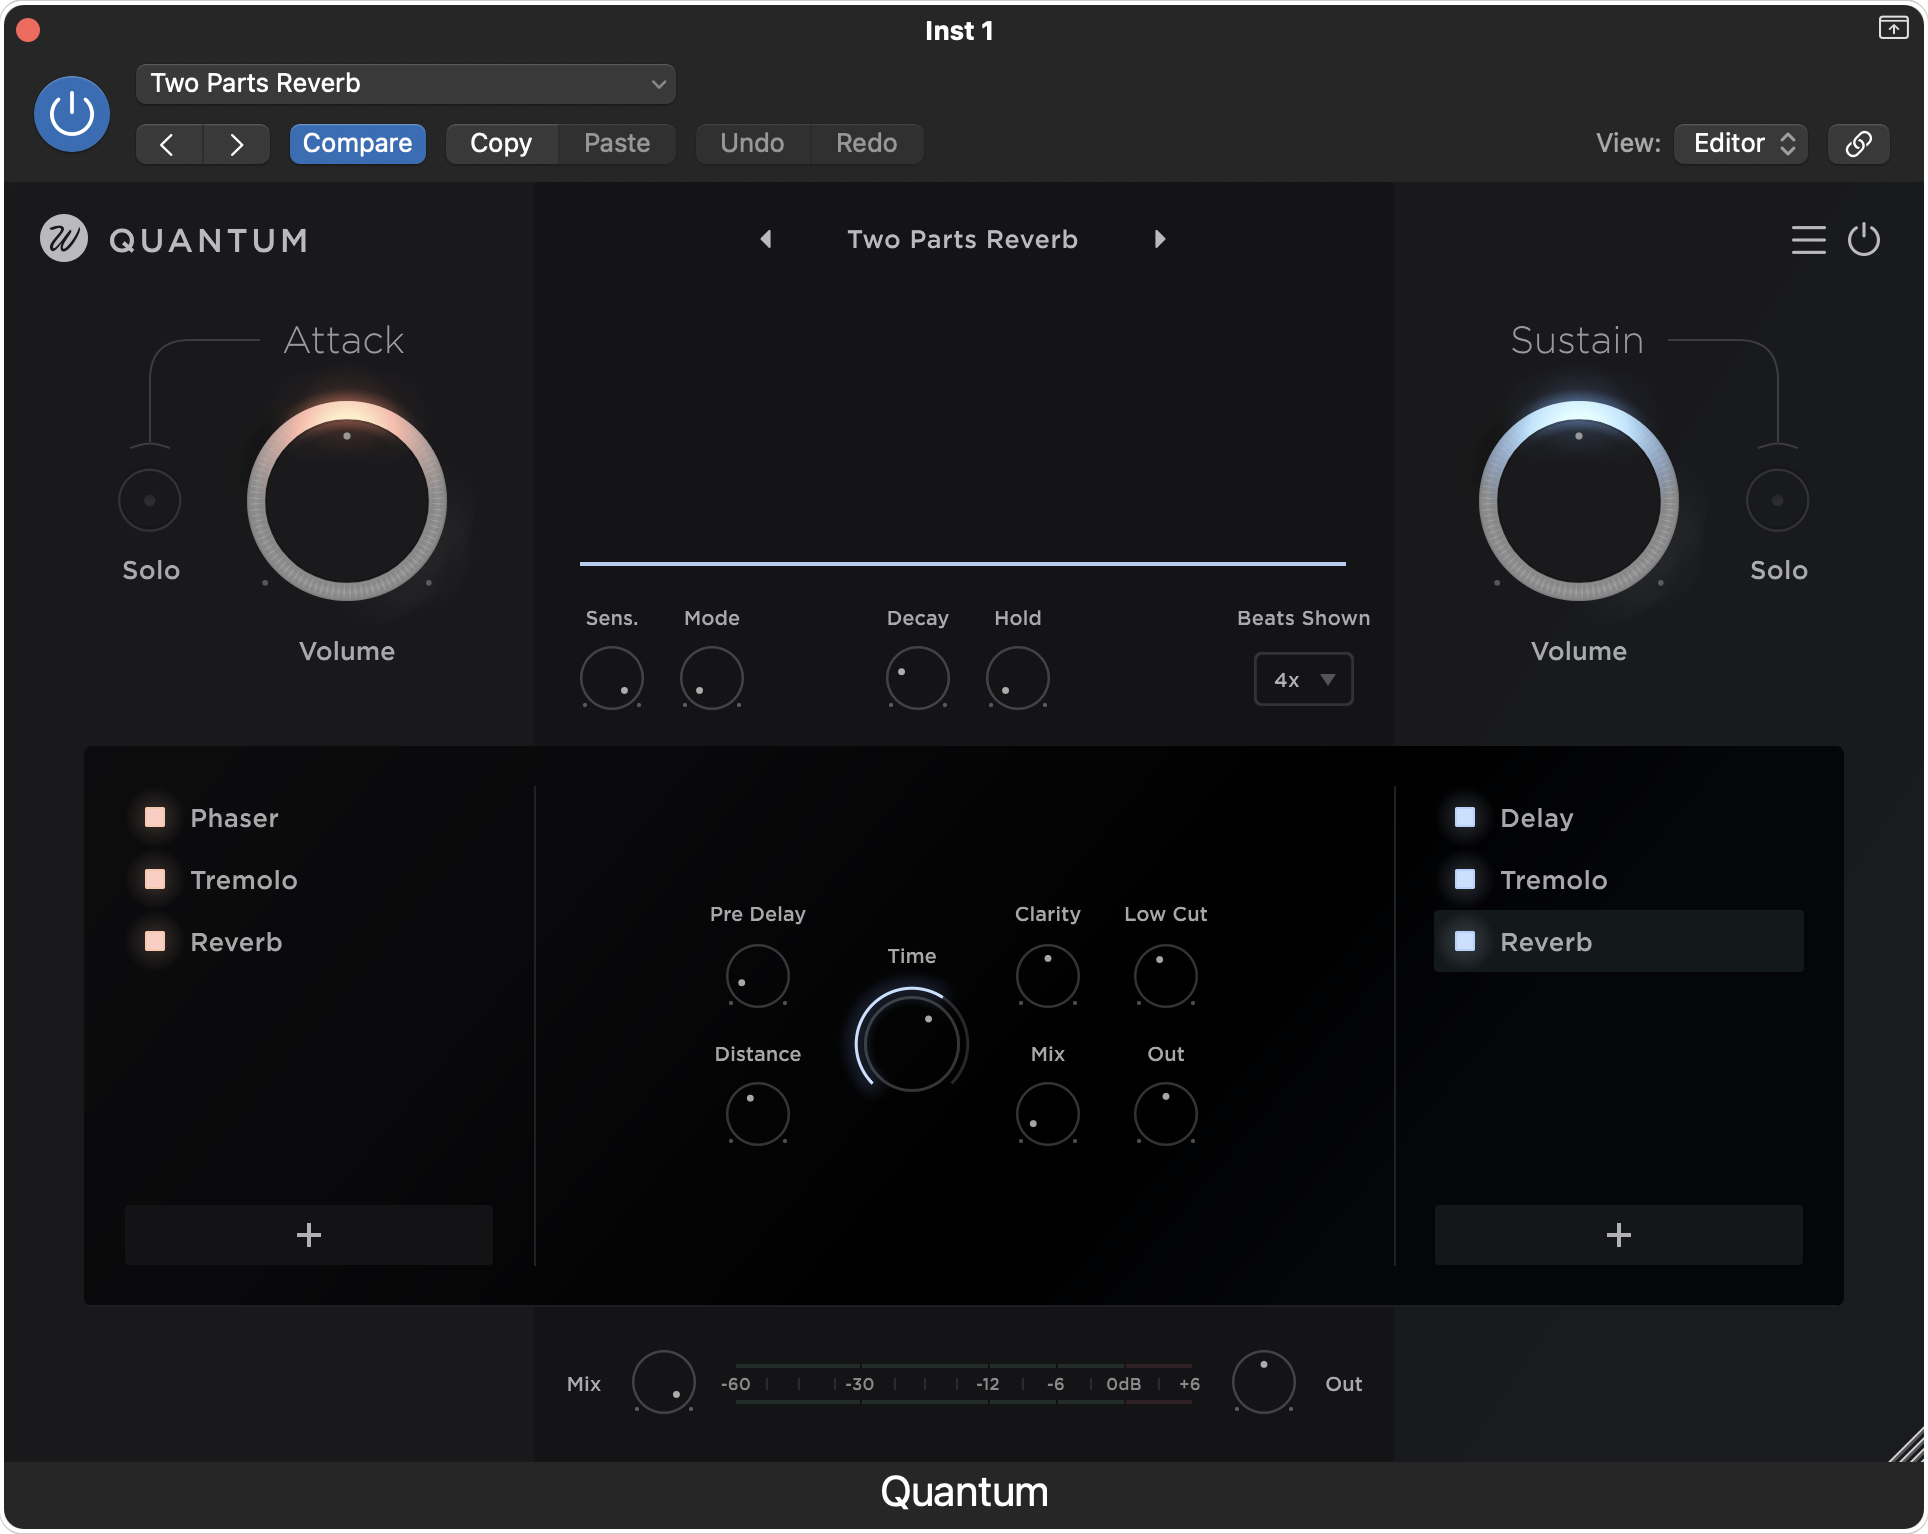Select the Sustain Tremolo effect row
The width and height of the screenshot is (1928, 1534).
point(1553,880)
